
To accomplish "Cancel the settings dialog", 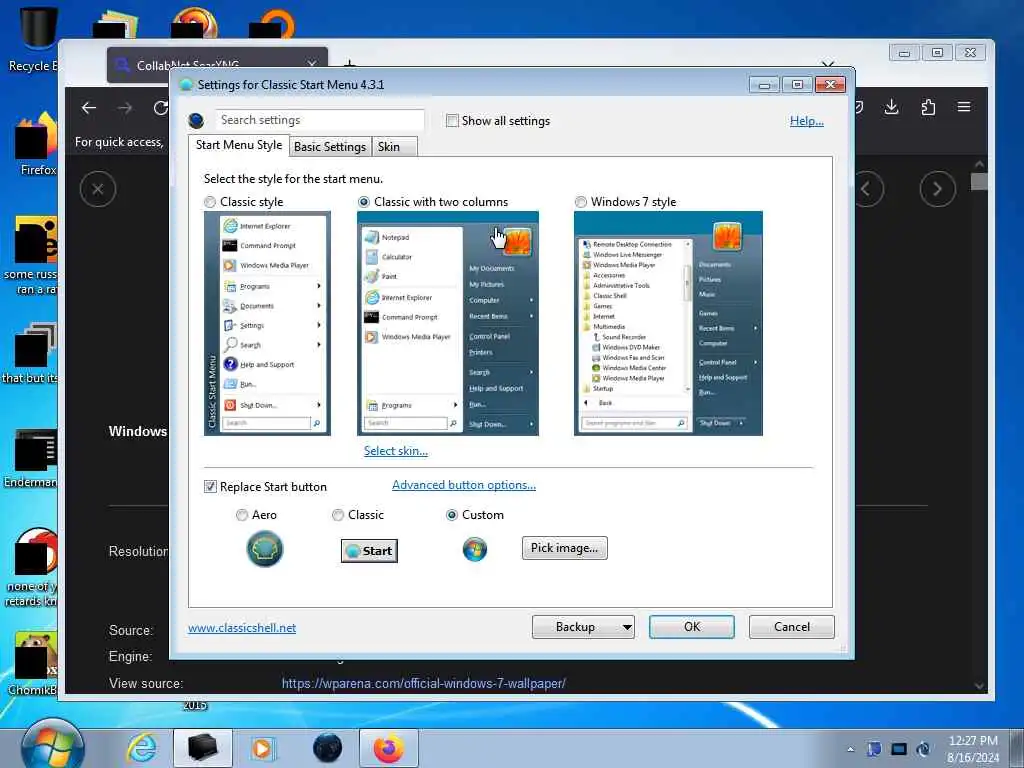I will (x=792, y=627).
